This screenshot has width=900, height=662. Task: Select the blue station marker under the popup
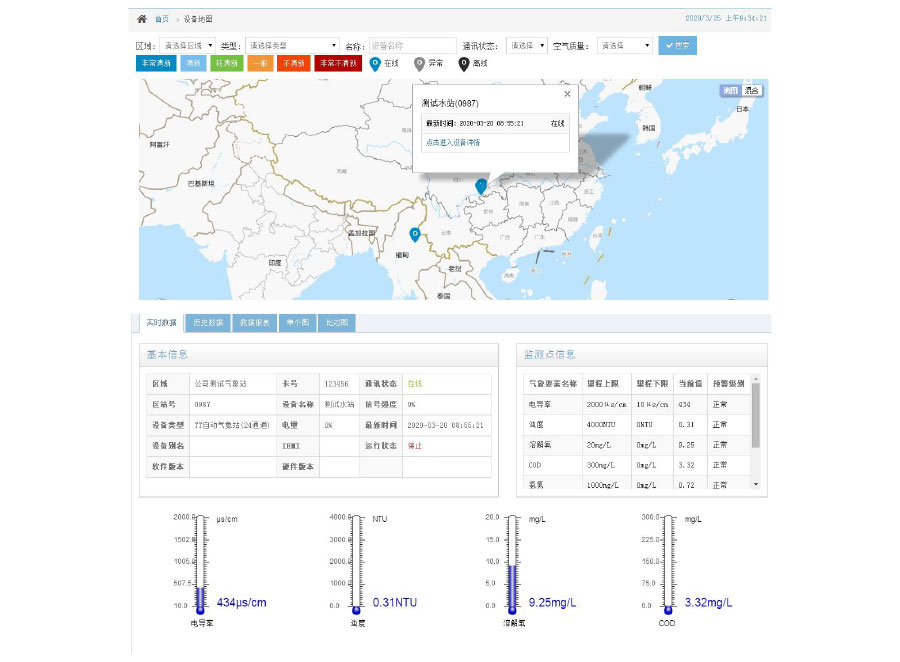[481, 185]
